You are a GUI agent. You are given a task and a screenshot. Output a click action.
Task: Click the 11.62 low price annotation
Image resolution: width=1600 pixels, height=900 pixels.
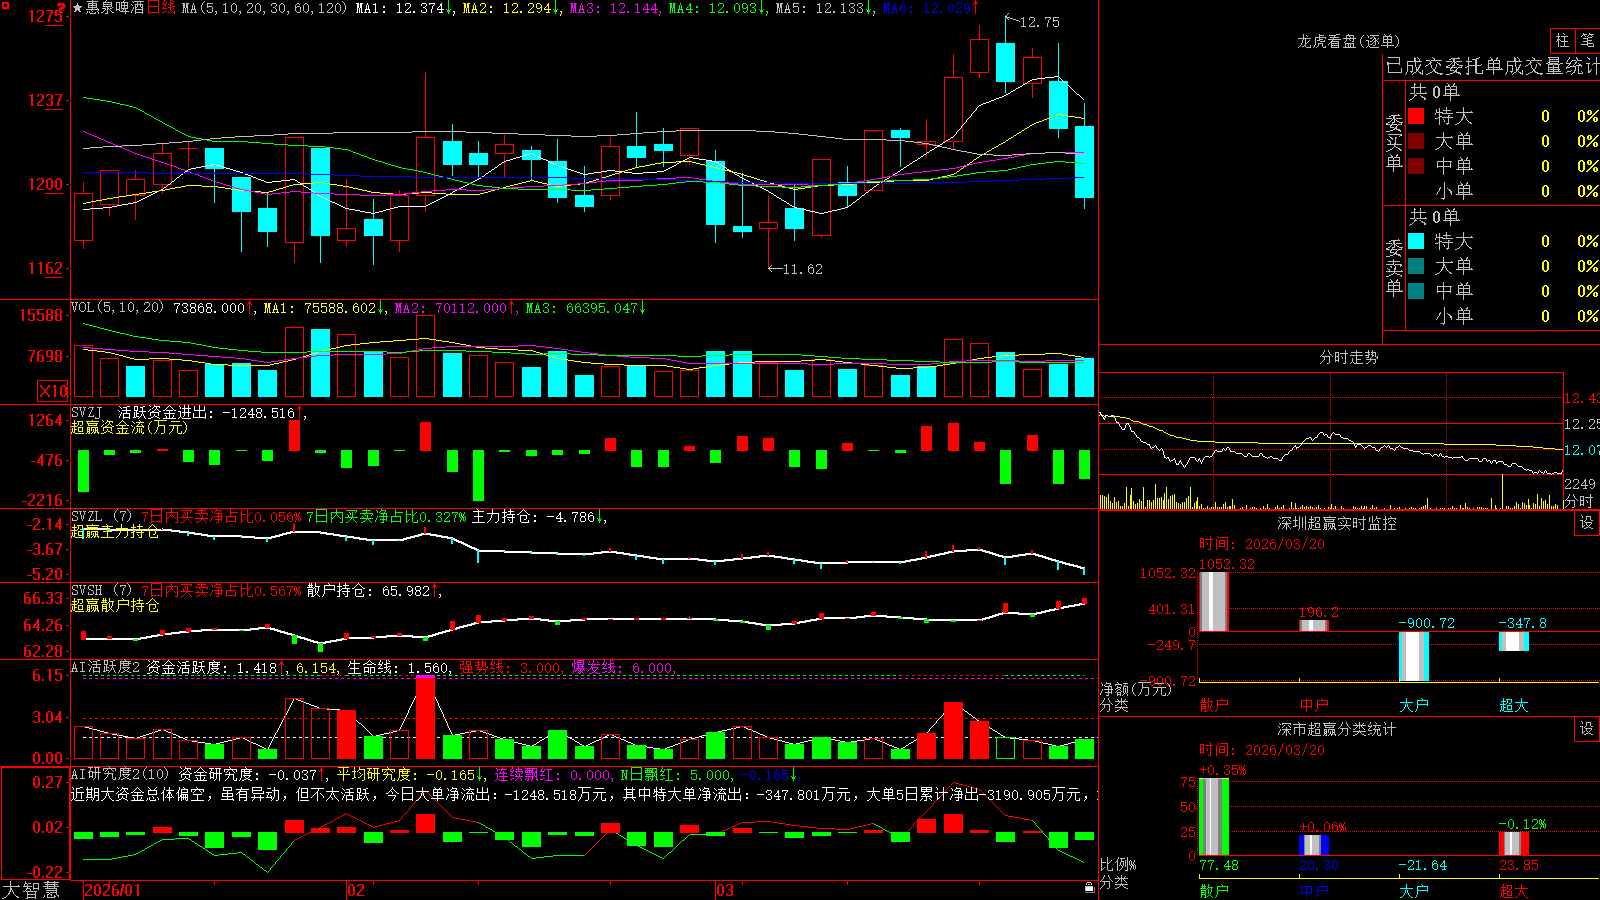pyautogui.click(x=802, y=269)
